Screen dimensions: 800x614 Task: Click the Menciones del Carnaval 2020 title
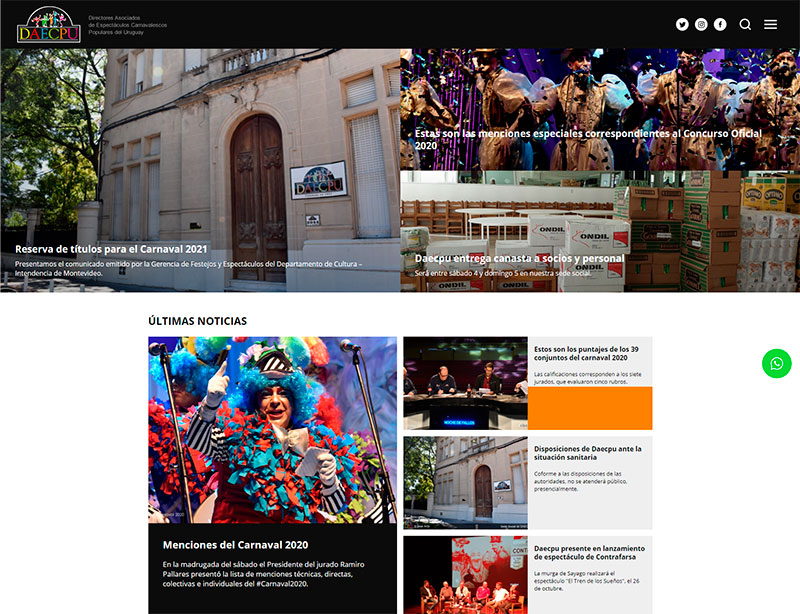[x=235, y=545]
